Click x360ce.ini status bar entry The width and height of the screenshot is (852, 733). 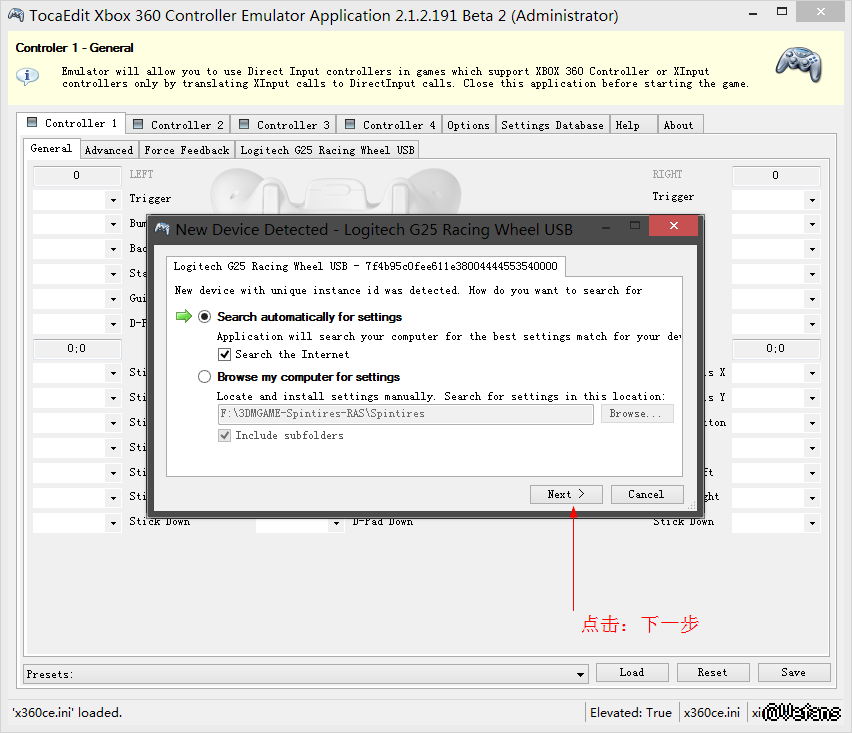click(x=712, y=712)
